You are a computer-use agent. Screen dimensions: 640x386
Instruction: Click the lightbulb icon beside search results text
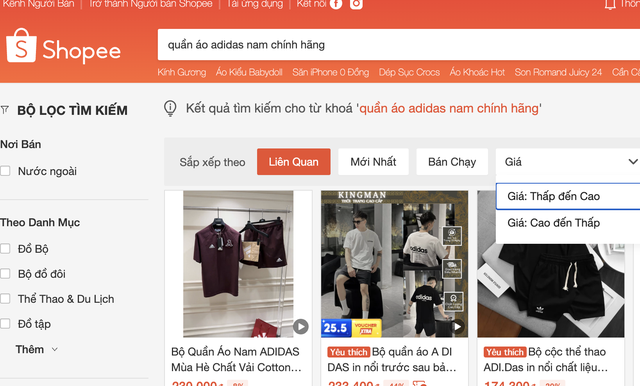tap(170, 109)
